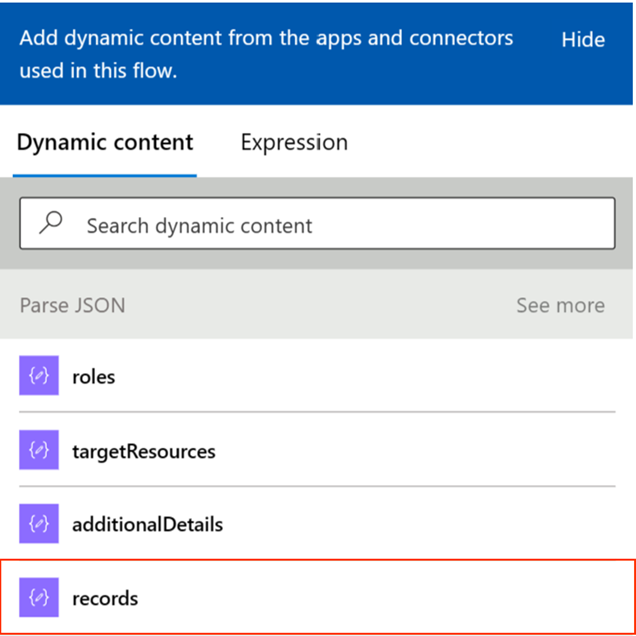Choose the targetResources text label
Viewport: 636px width, 636px height.
144,451
